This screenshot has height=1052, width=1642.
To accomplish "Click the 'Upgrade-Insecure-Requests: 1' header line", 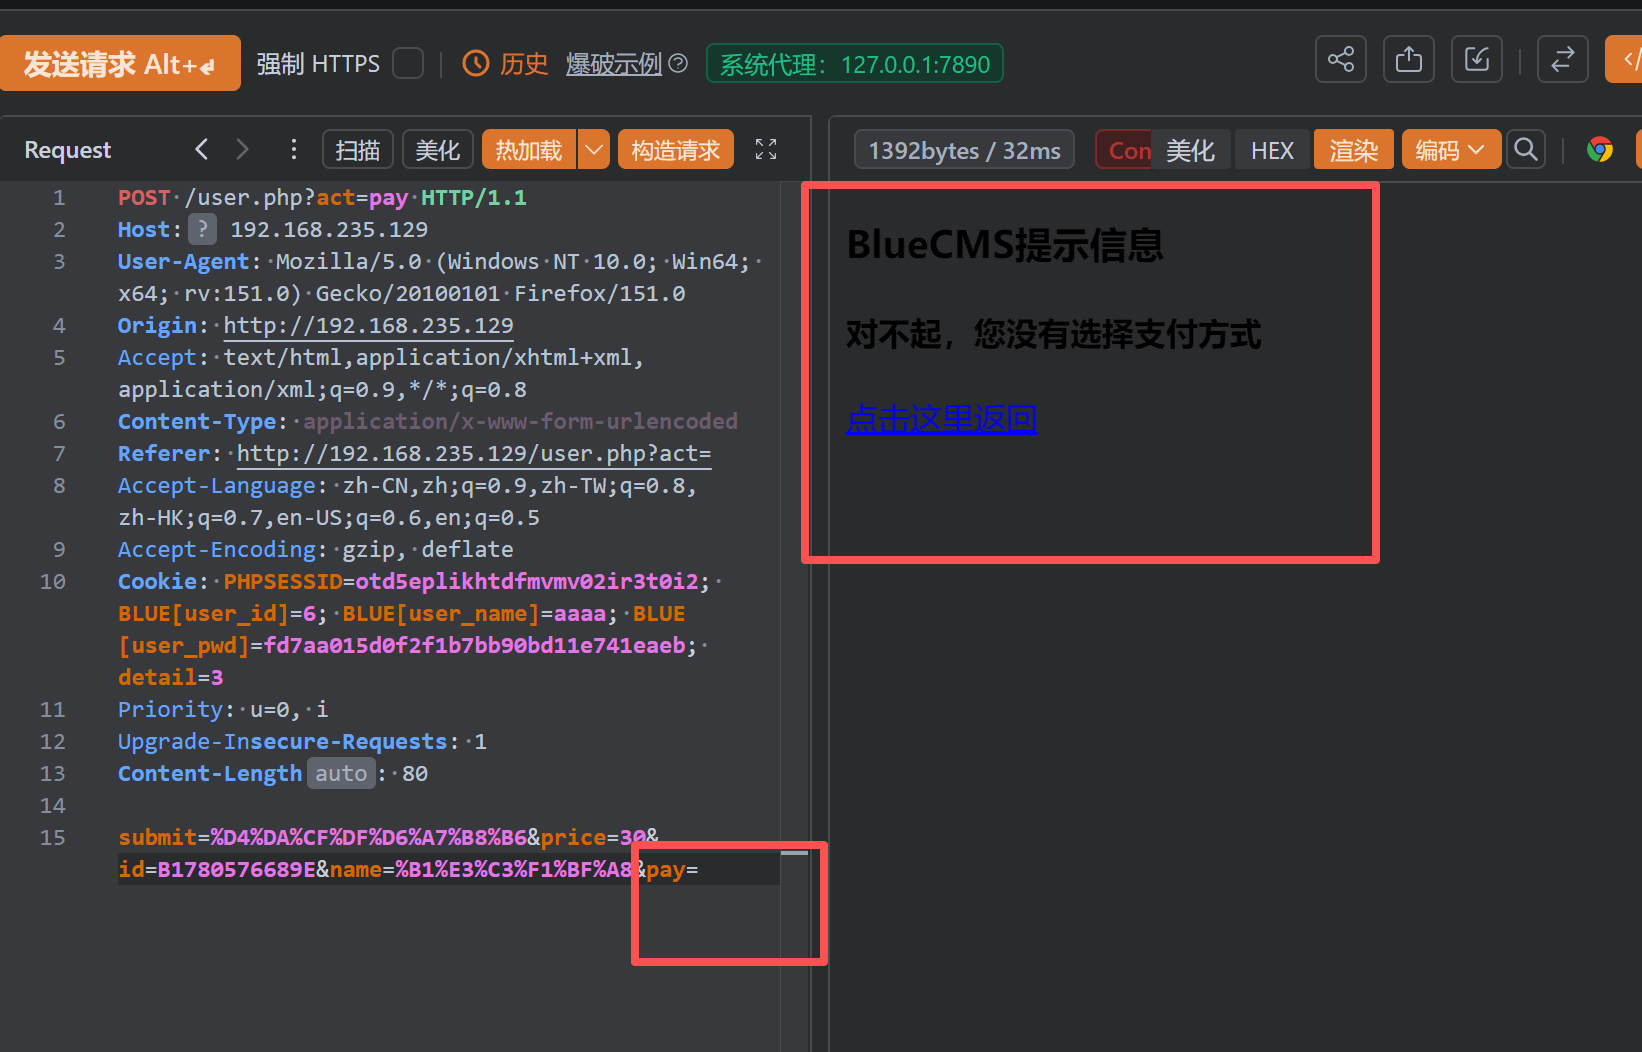I will pyautogui.click(x=302, y=742).
